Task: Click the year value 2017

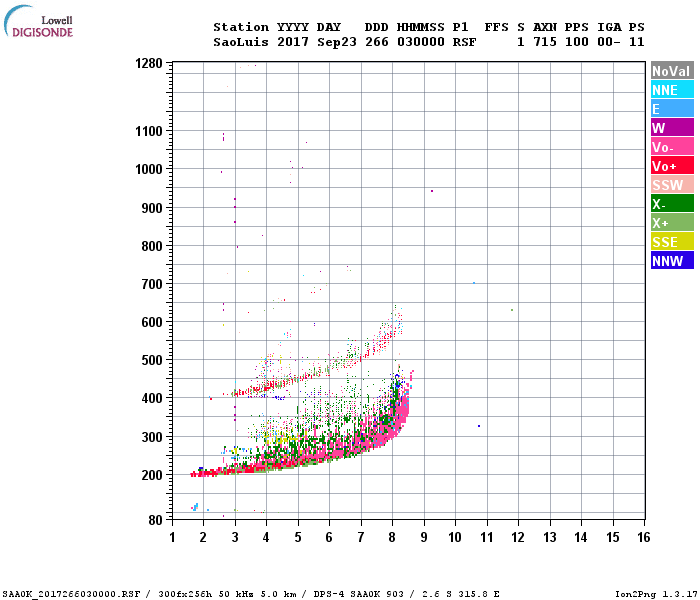Action: pyautogui.click(x=293, y=42)
